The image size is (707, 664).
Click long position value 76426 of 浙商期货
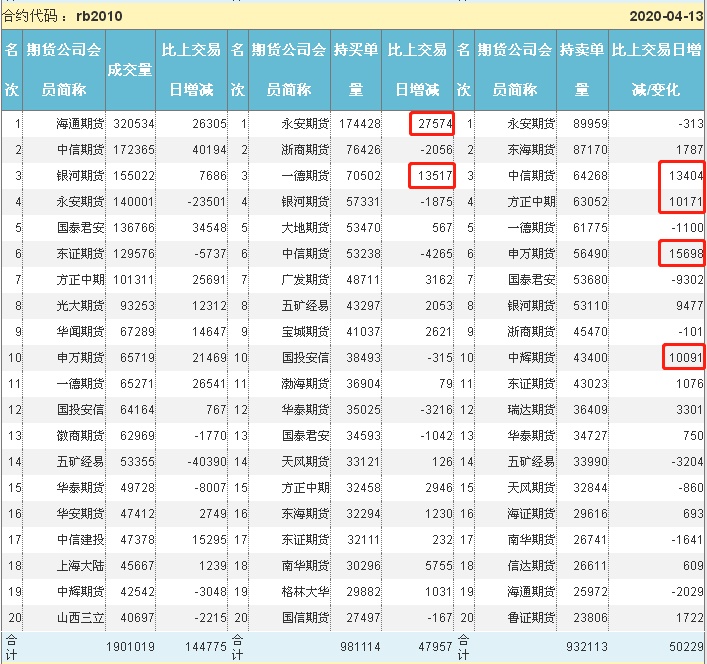tap(363, 150)
